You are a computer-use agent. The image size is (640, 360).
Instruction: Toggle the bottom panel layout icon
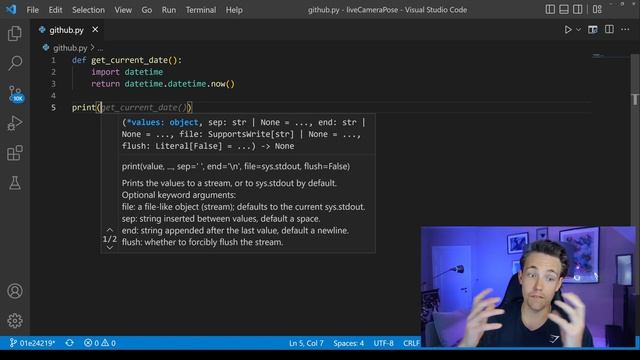564,9
